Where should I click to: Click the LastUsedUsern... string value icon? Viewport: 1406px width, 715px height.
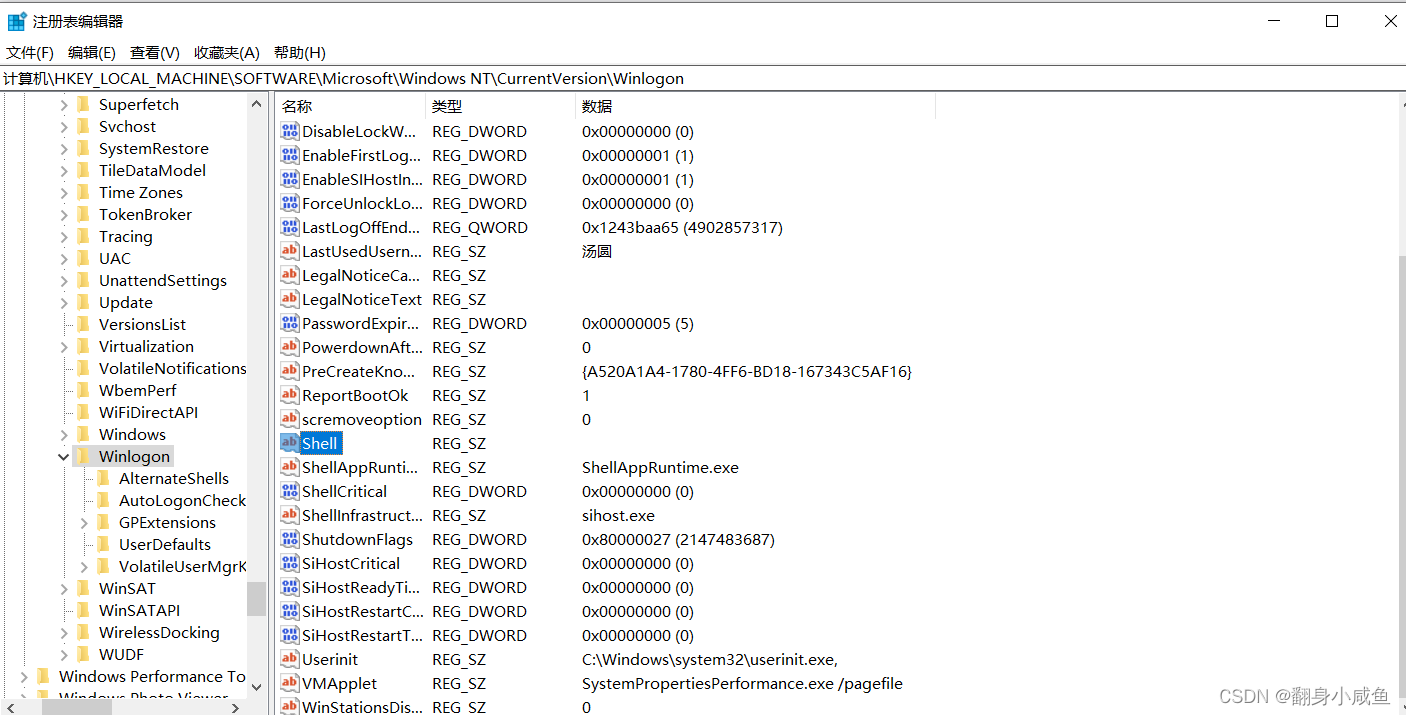click(290, 251)
